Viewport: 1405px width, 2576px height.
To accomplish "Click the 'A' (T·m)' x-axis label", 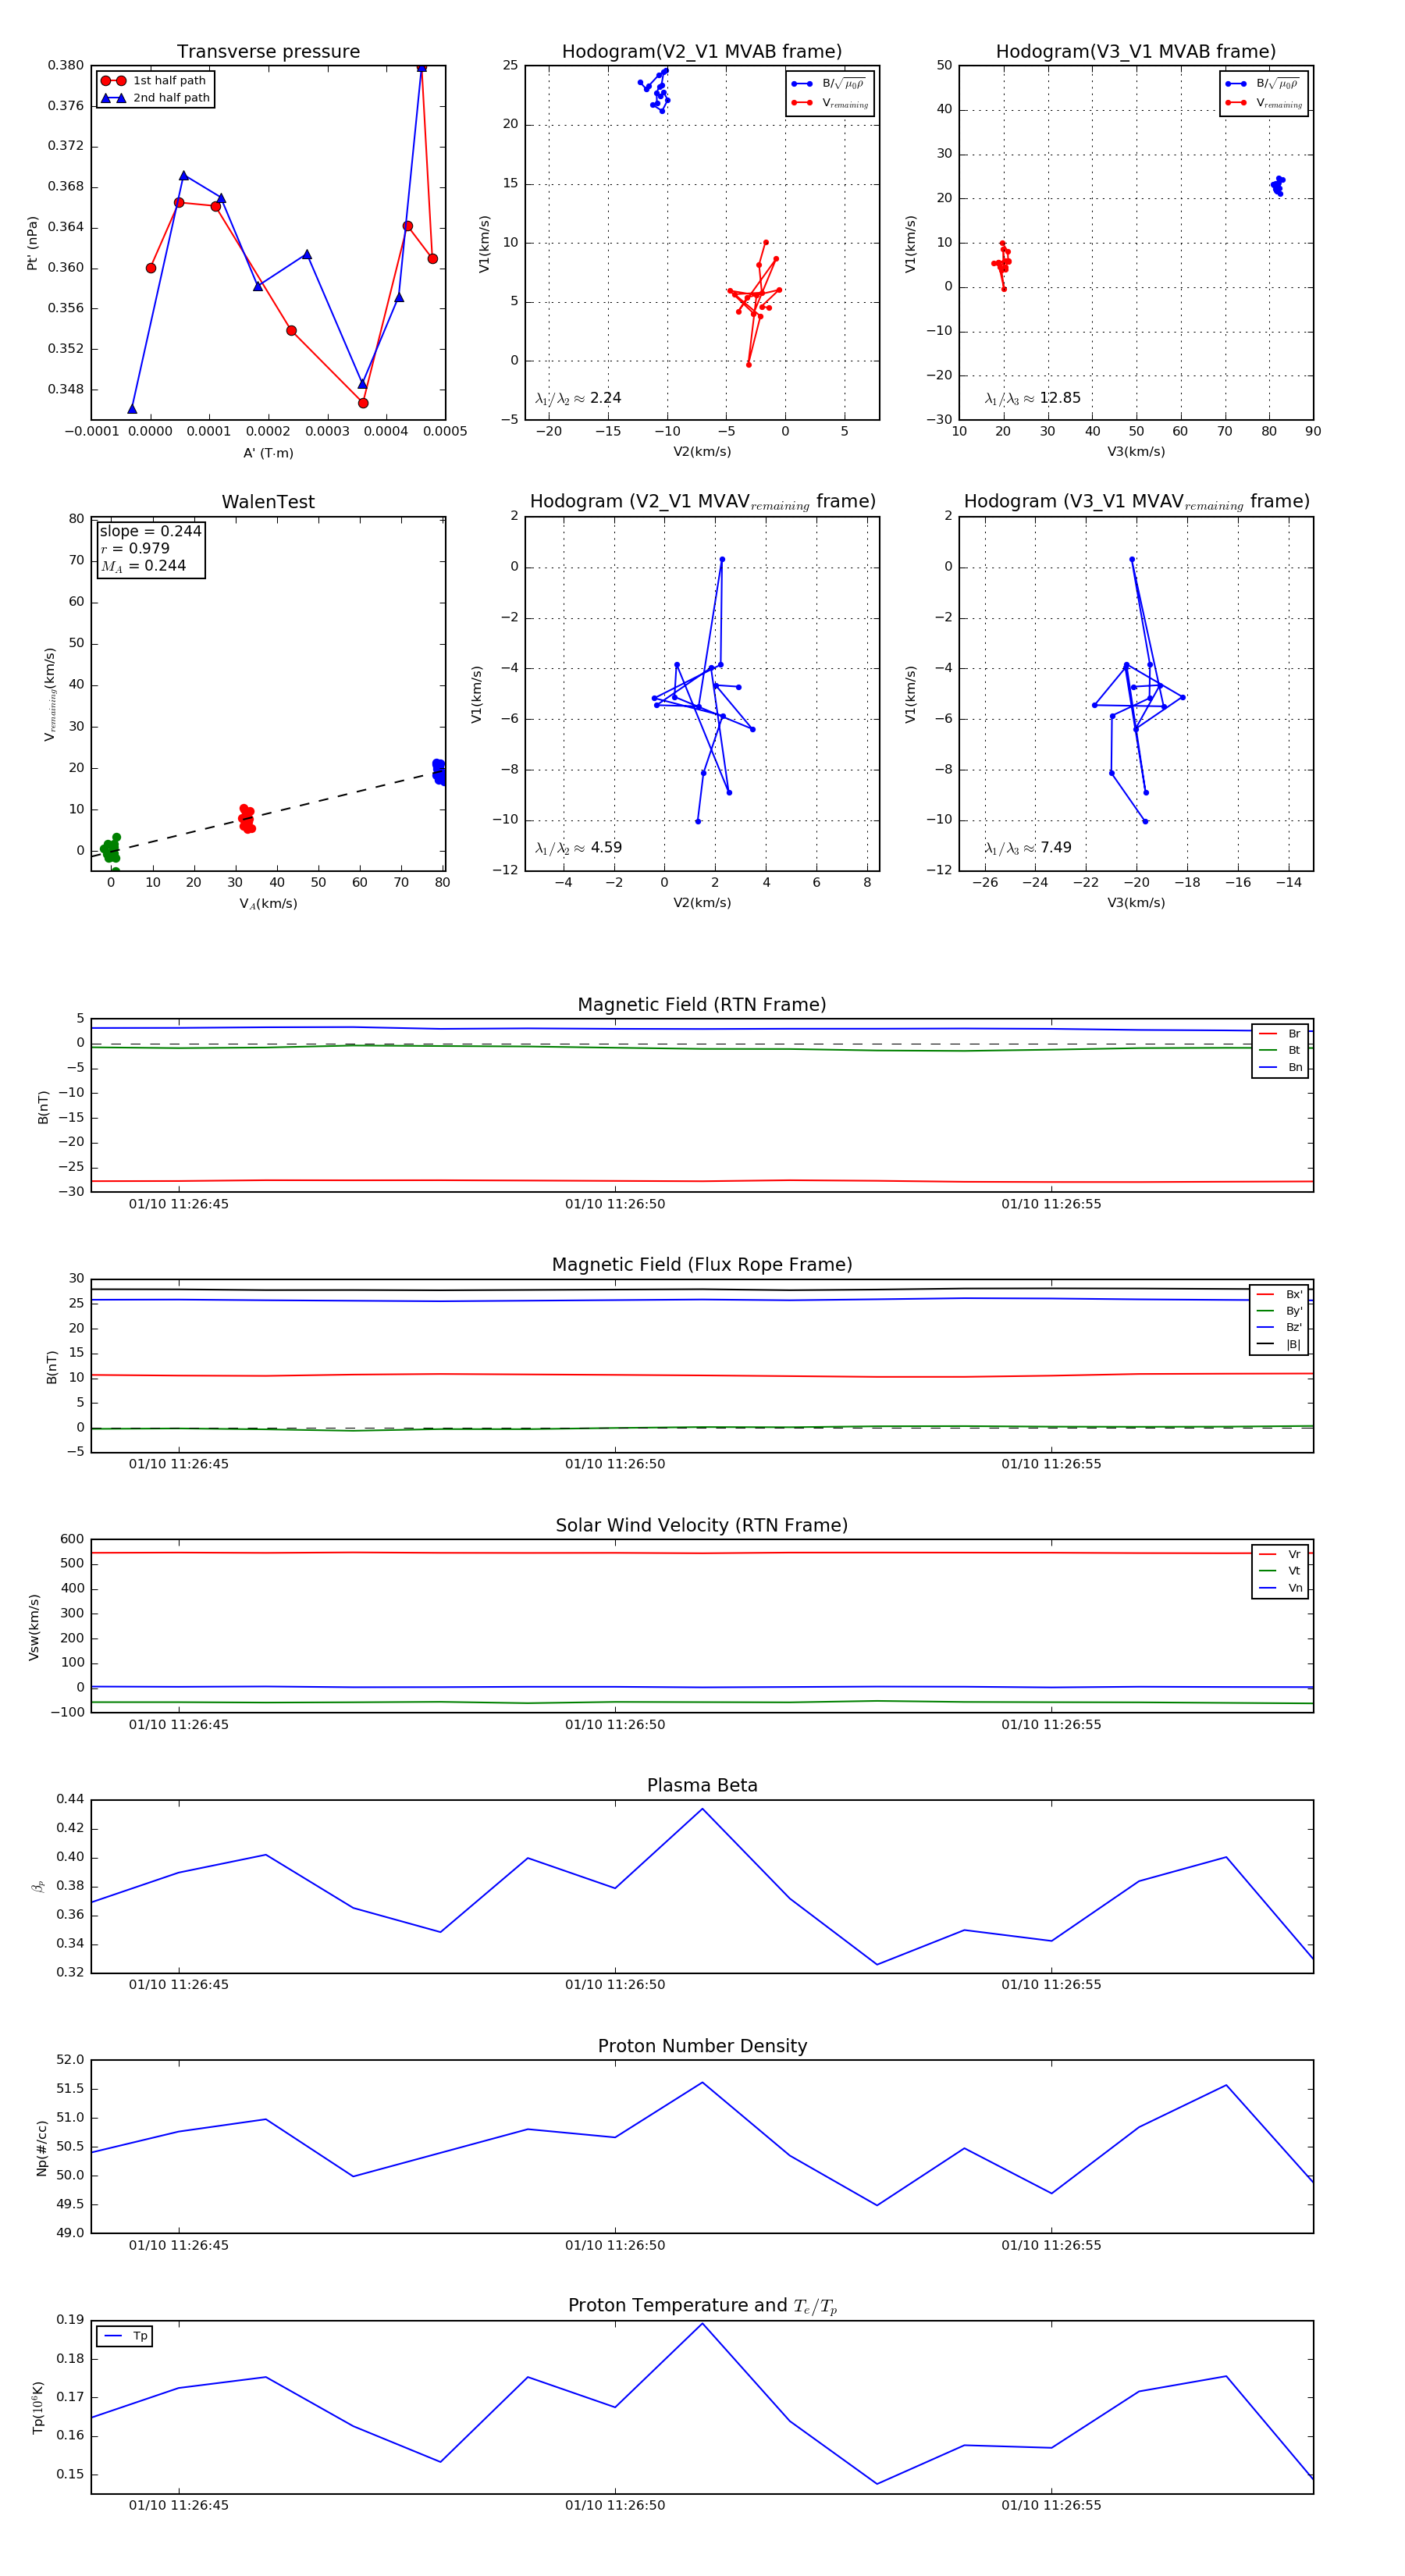I will tap(268, 453).
